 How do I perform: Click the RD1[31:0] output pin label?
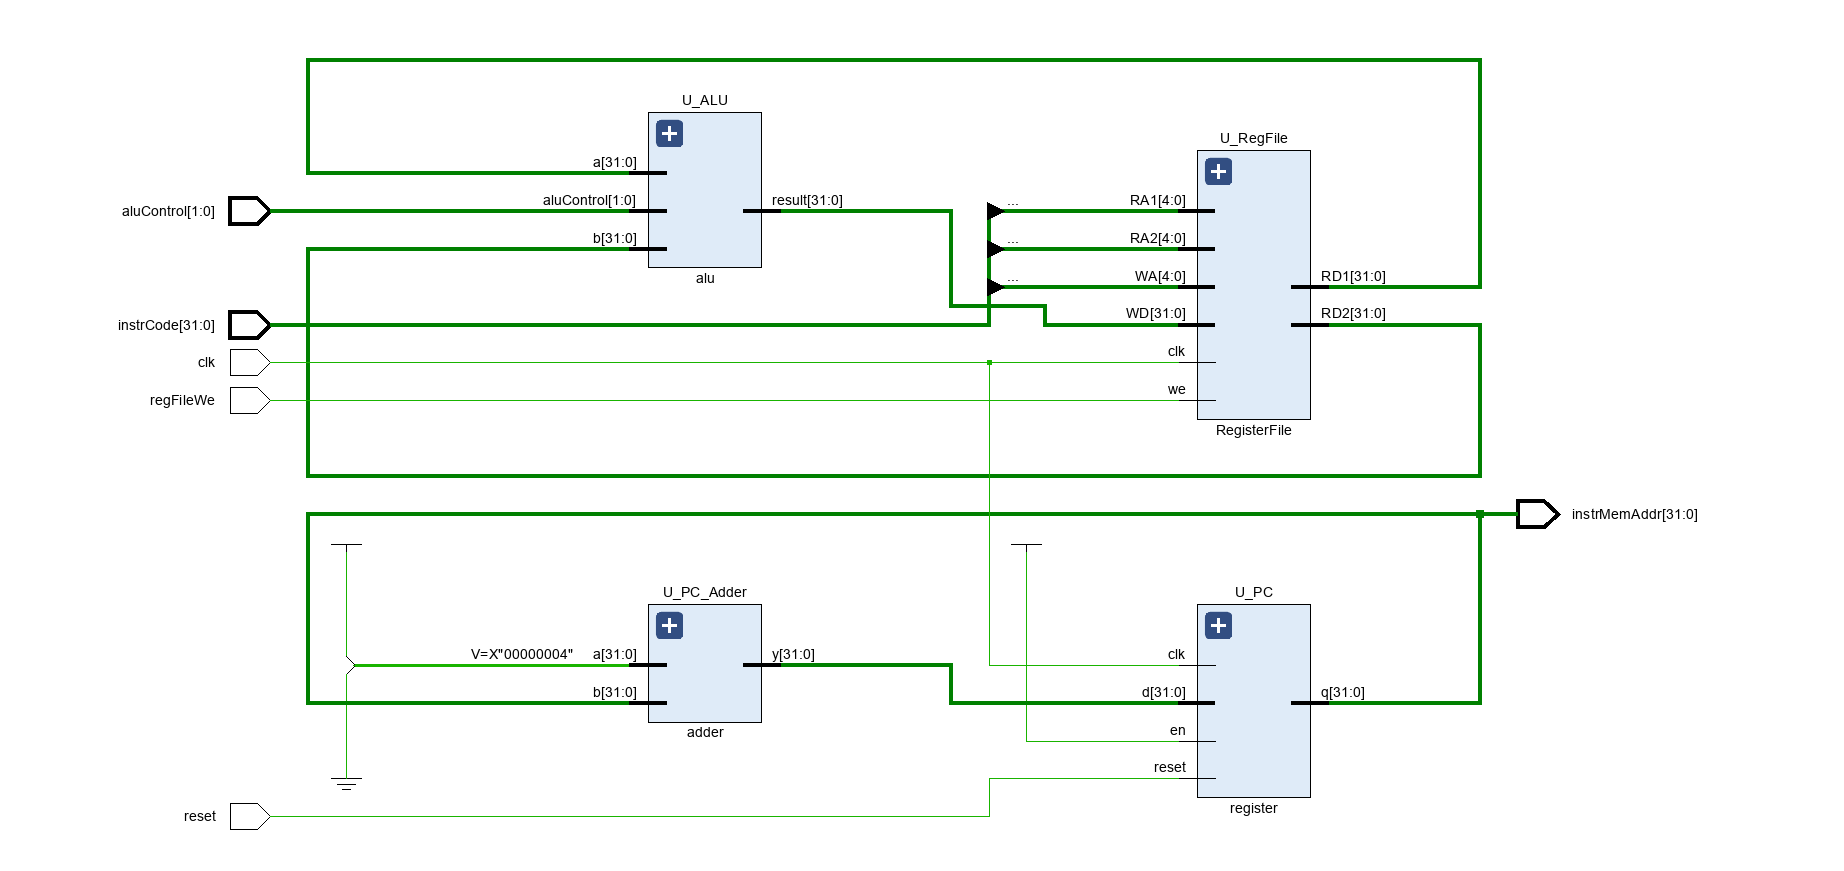[x=1353, y=276]
